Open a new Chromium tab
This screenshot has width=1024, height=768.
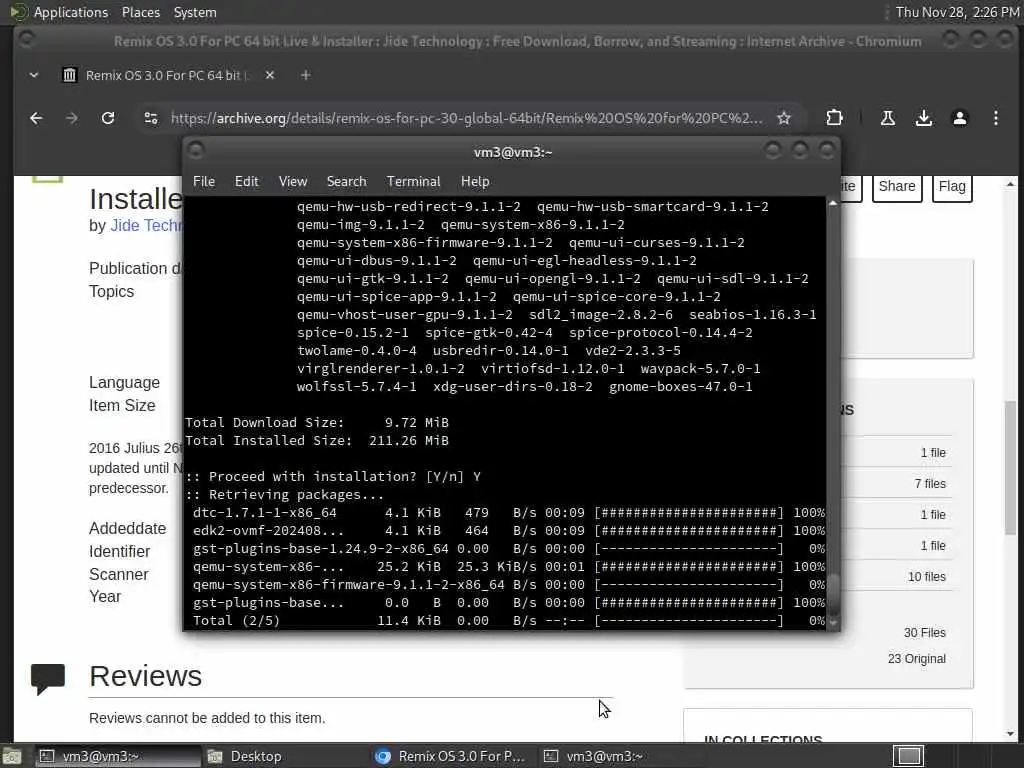(305, 75)
